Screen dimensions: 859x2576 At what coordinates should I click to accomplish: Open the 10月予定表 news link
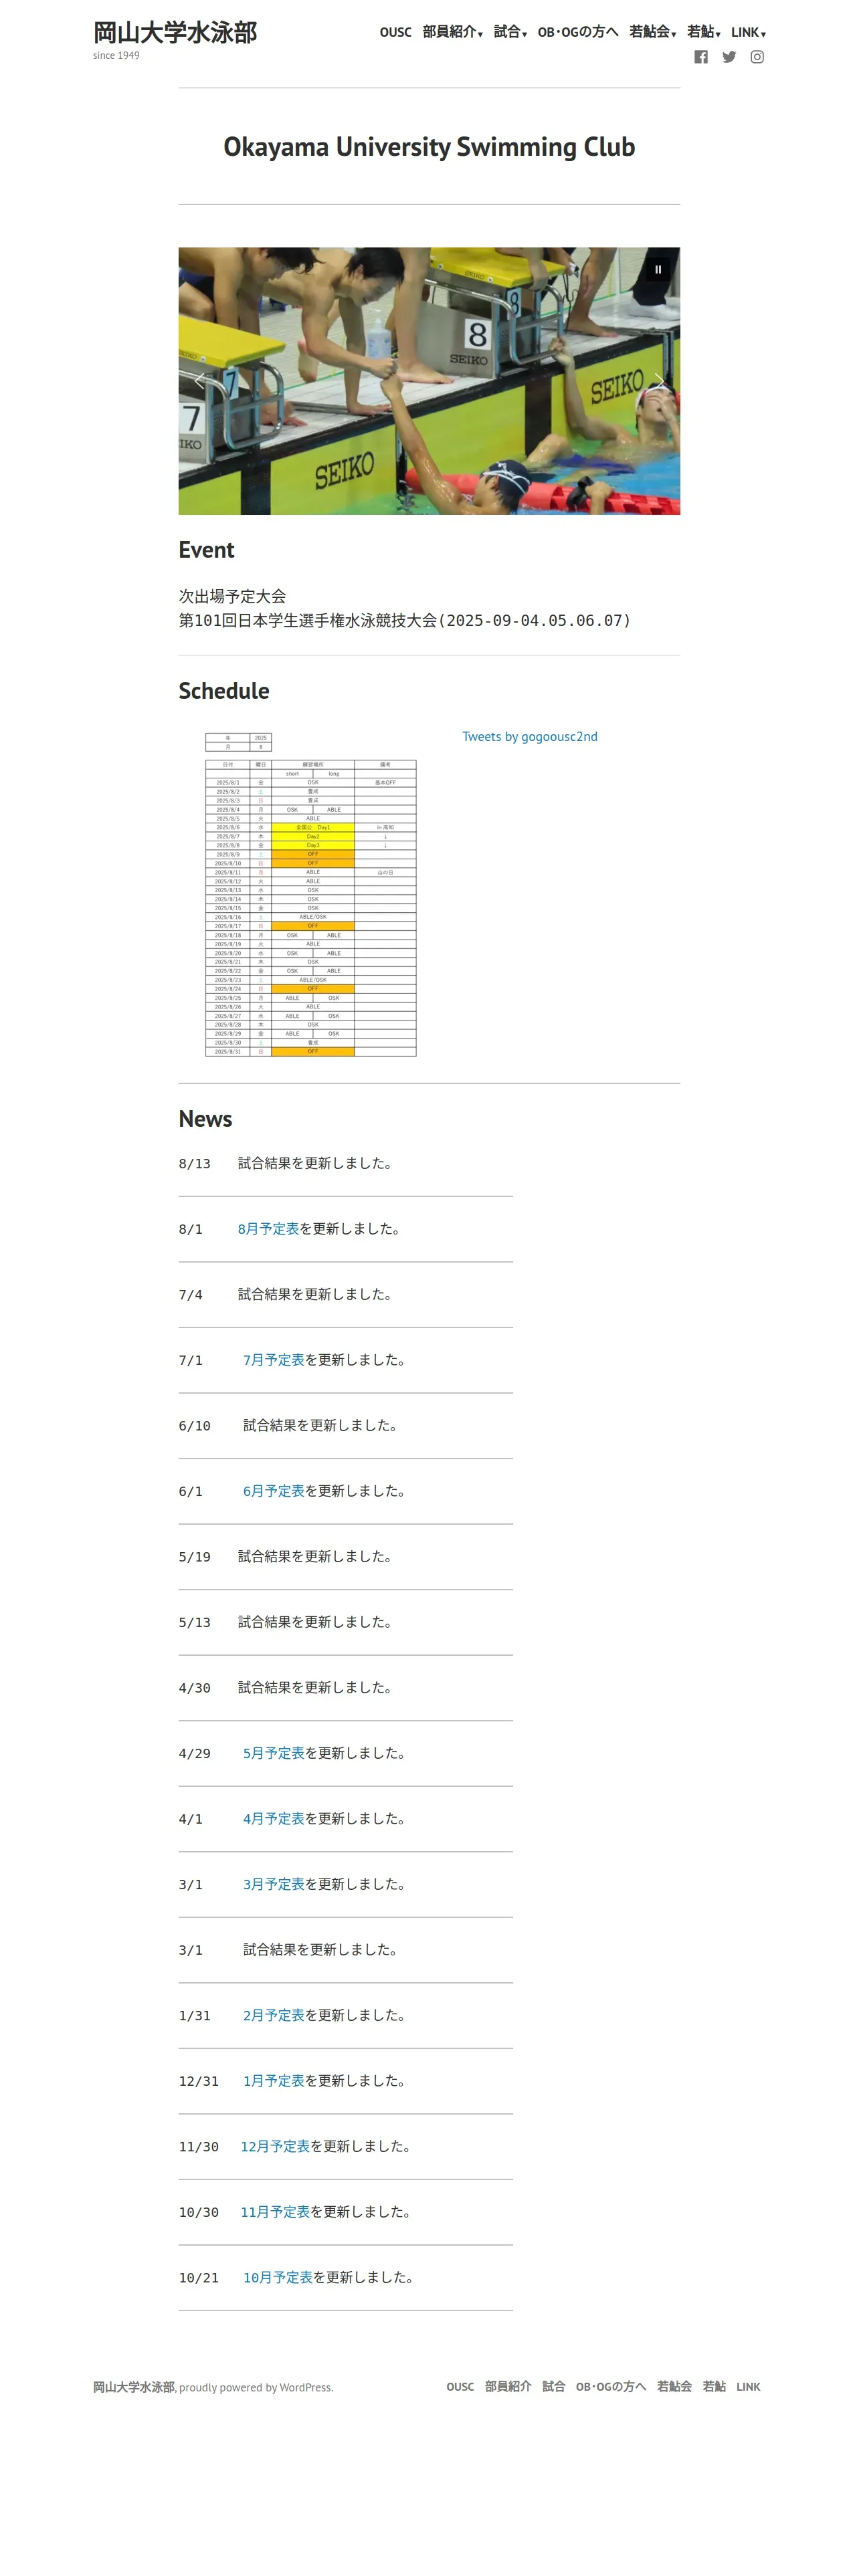pos(278,2277)
